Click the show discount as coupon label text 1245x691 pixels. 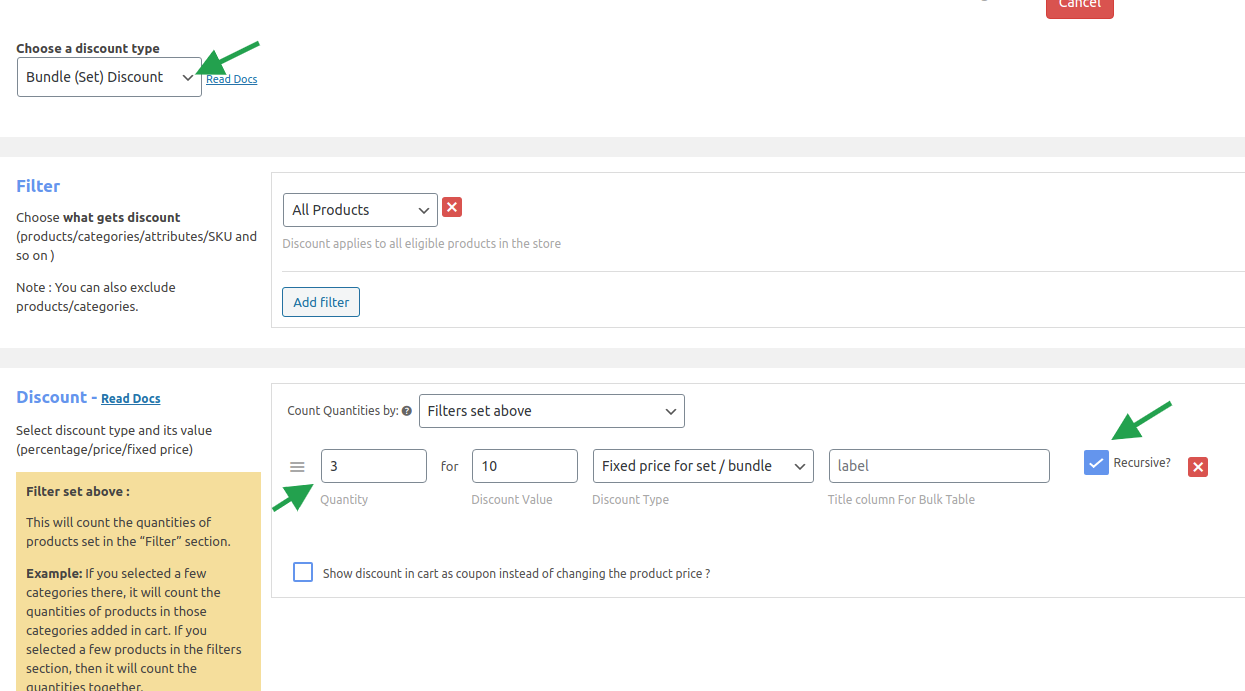pyautogui.click(x=516, y=574)
